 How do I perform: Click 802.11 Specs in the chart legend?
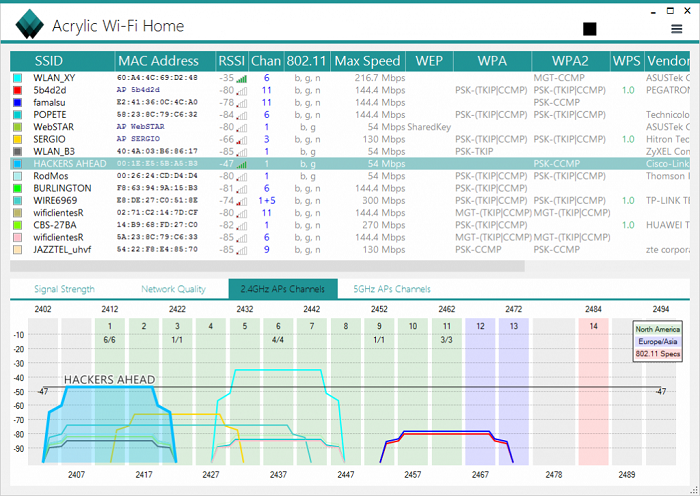click(x=658, y=354)
